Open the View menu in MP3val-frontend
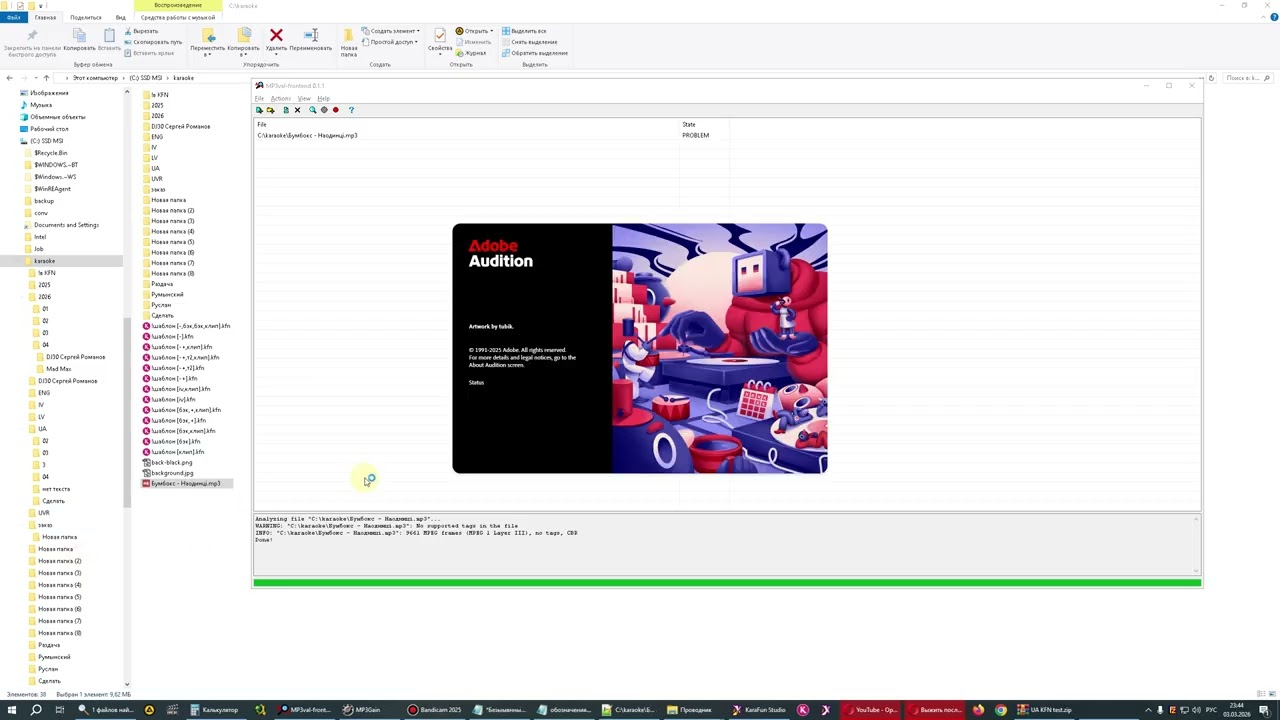The height and width of the screenshot is (720, 1280). pyautogui.click(x=304, y=98)
